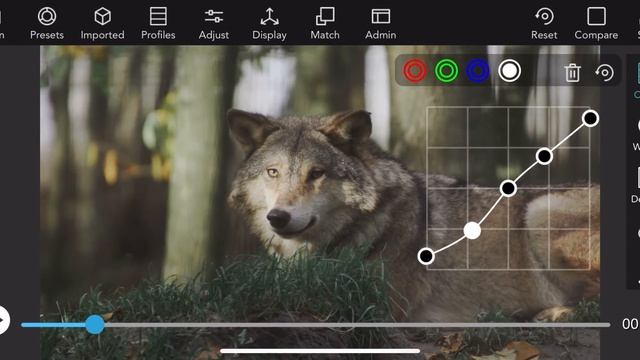Open the Adjust sliders tool
640x360 pixels.
point(213,23)
